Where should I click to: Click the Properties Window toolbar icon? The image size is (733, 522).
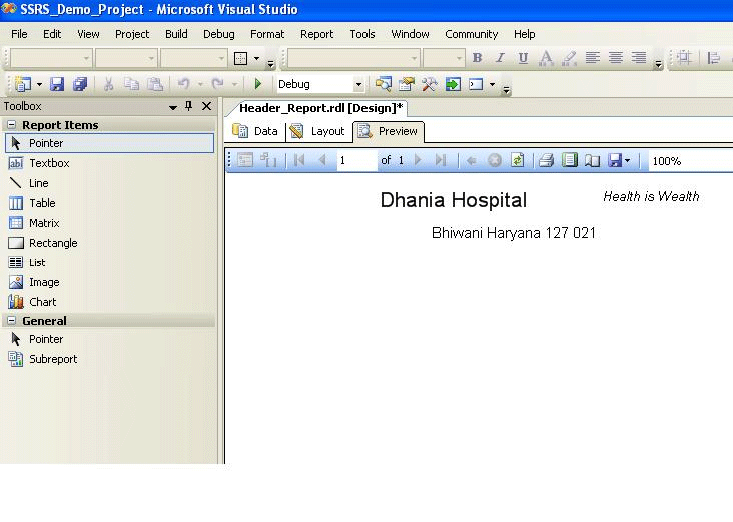pos(407,84)
